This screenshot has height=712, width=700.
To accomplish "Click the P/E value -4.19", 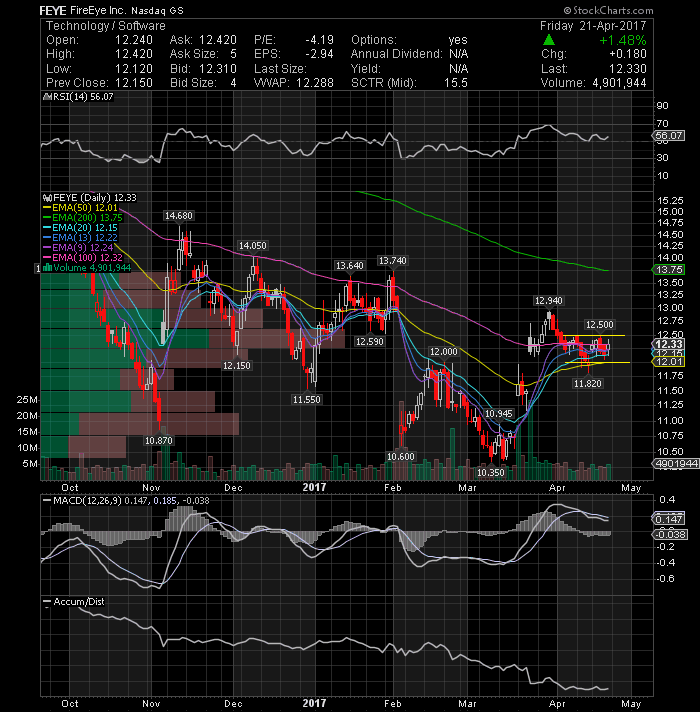I will tap(320, 40).
